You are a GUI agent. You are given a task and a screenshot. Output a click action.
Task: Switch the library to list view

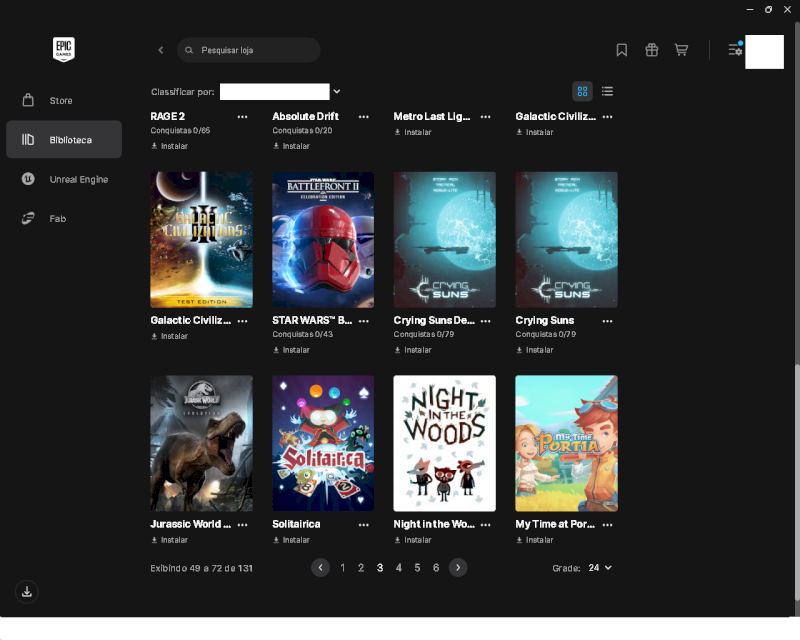[x=607, y=91]
